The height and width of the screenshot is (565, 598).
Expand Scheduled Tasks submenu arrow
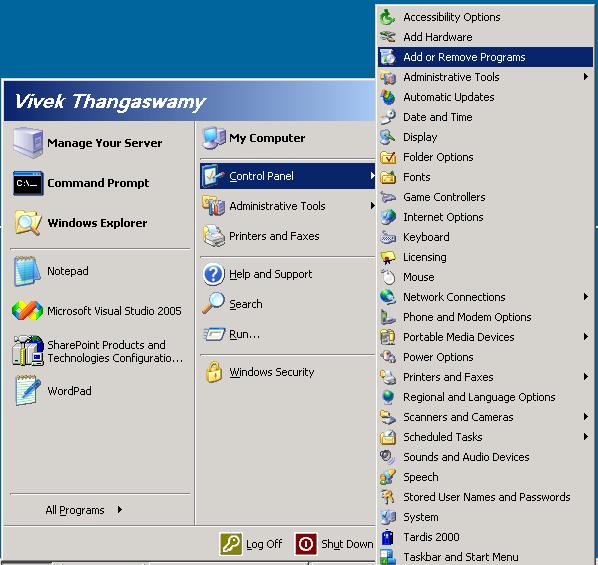coord(586,436)
